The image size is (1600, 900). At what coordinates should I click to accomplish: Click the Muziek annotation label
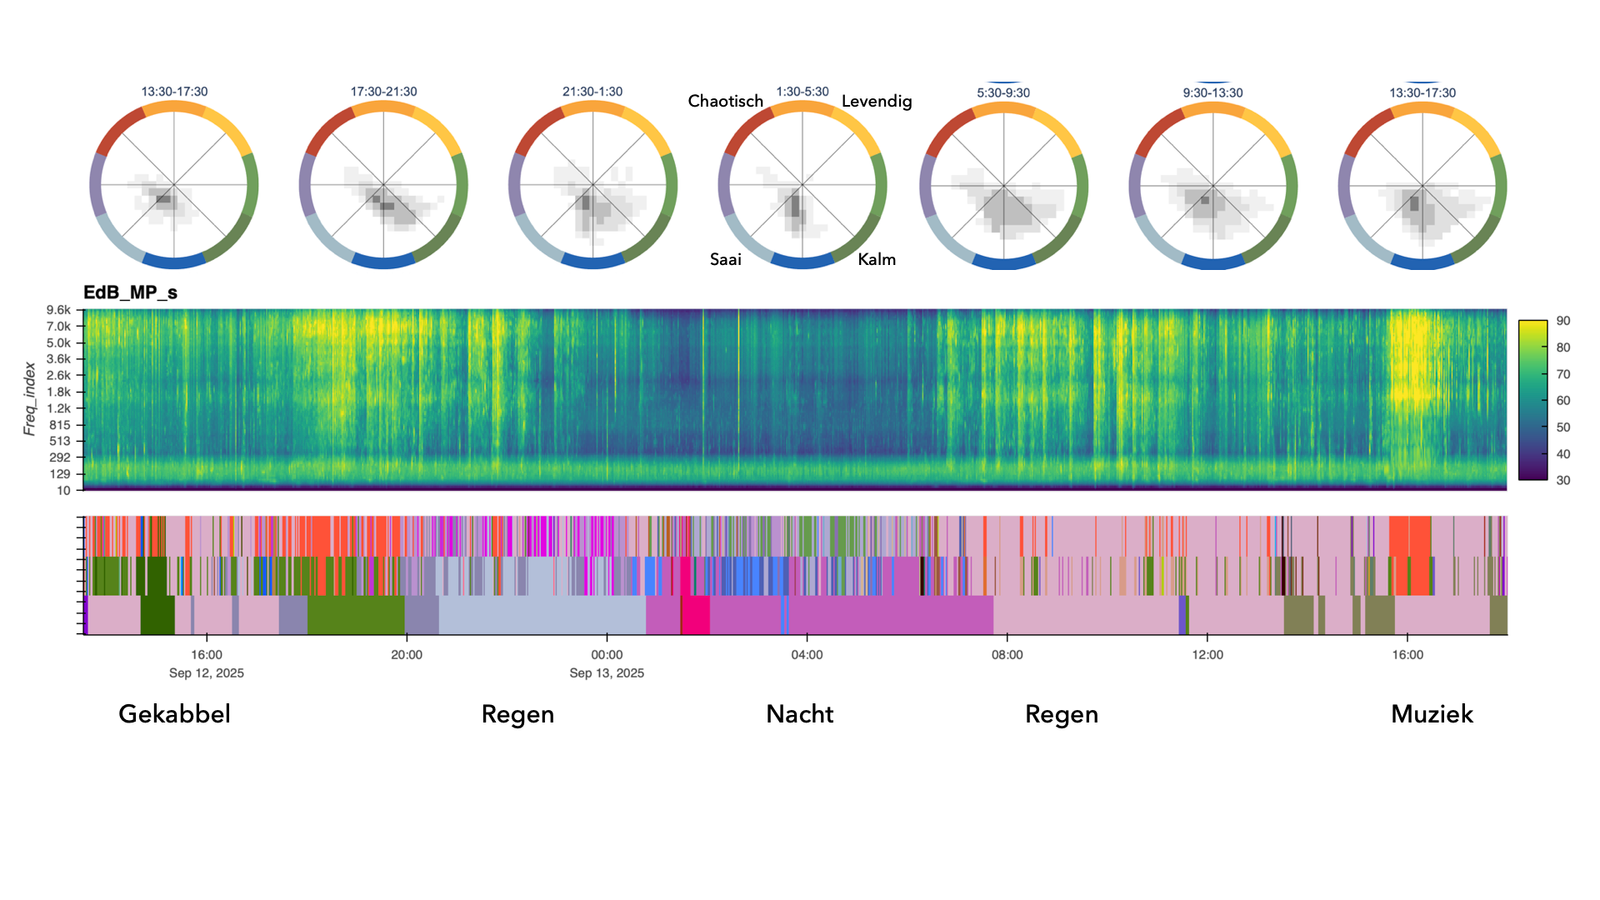coord(1431,714)
